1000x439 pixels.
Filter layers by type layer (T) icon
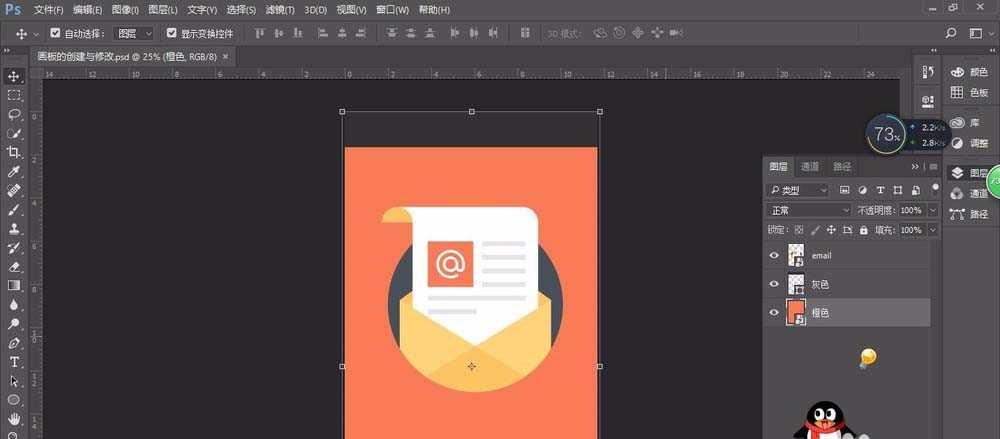(880, 190)
